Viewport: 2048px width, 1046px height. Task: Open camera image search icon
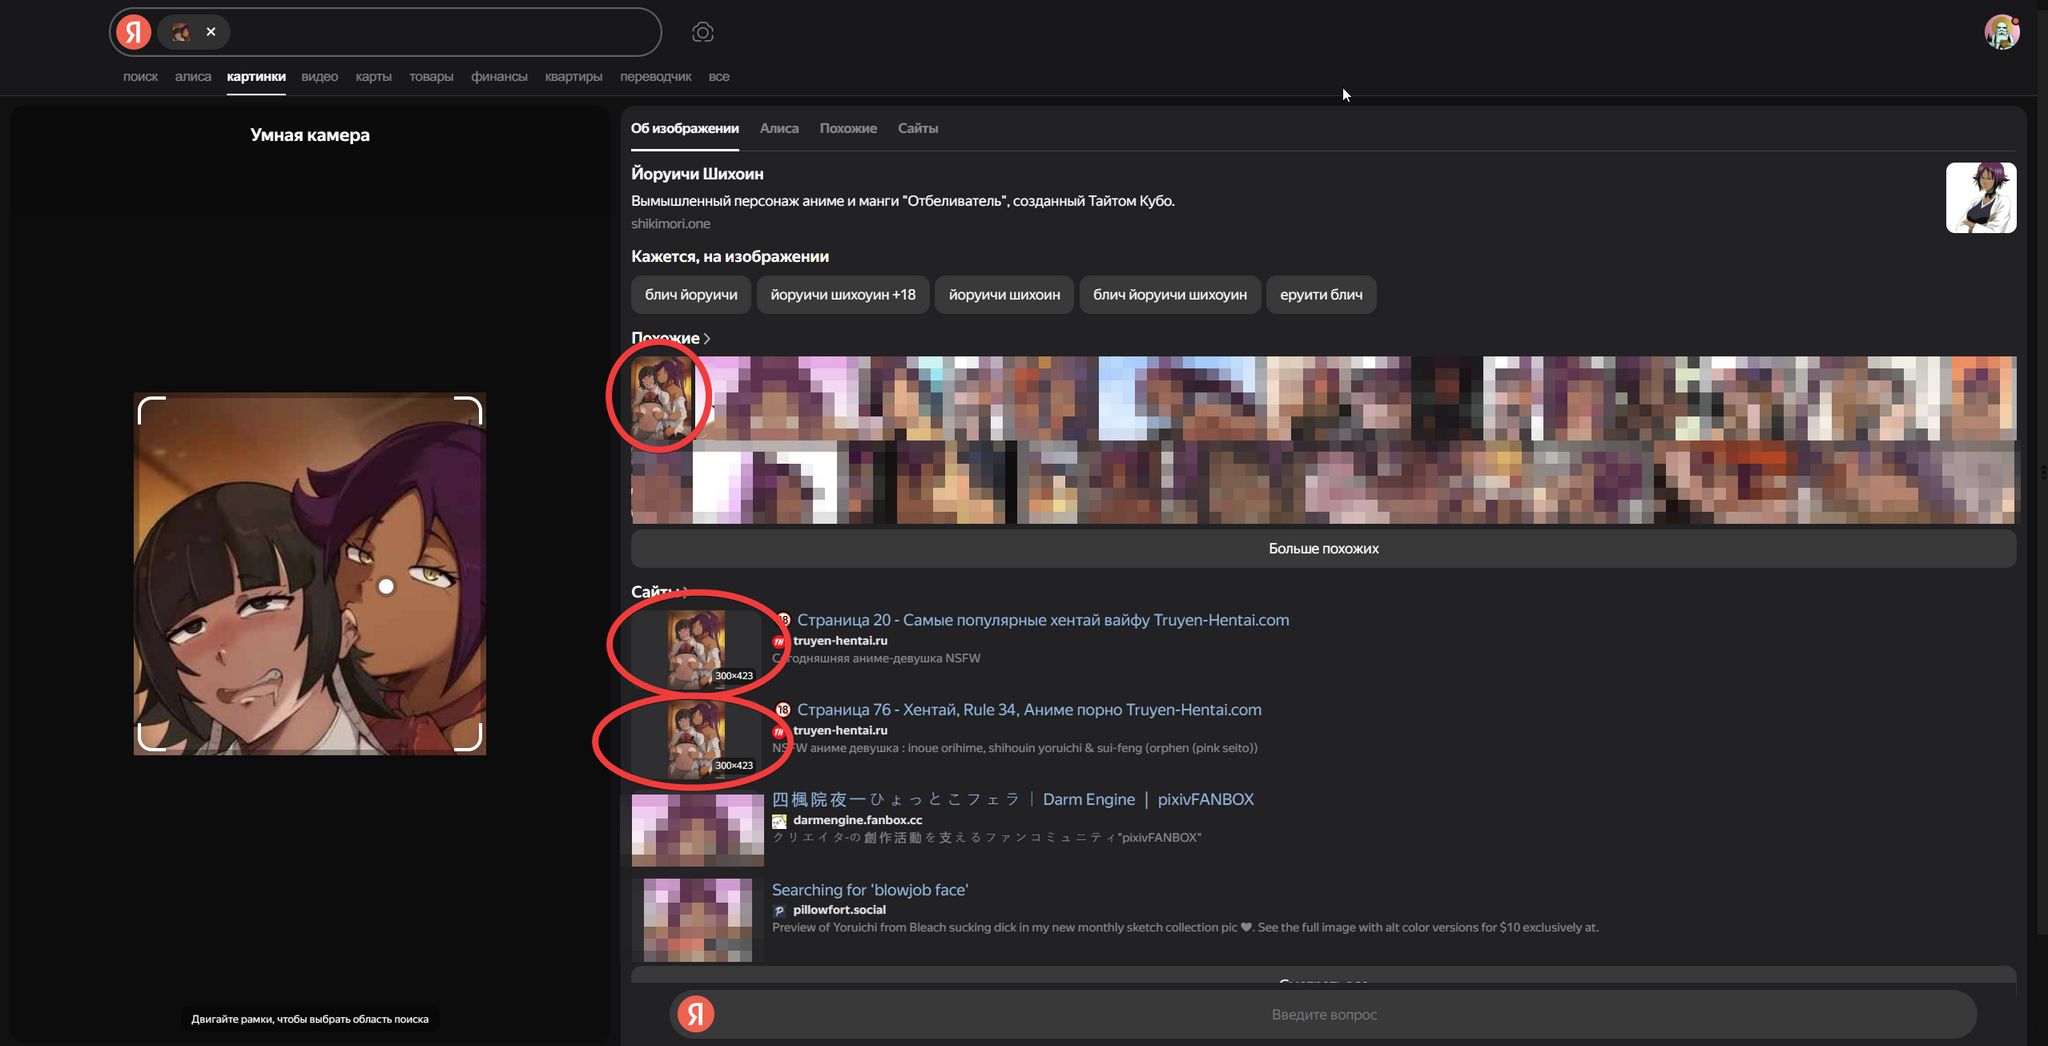703,33
